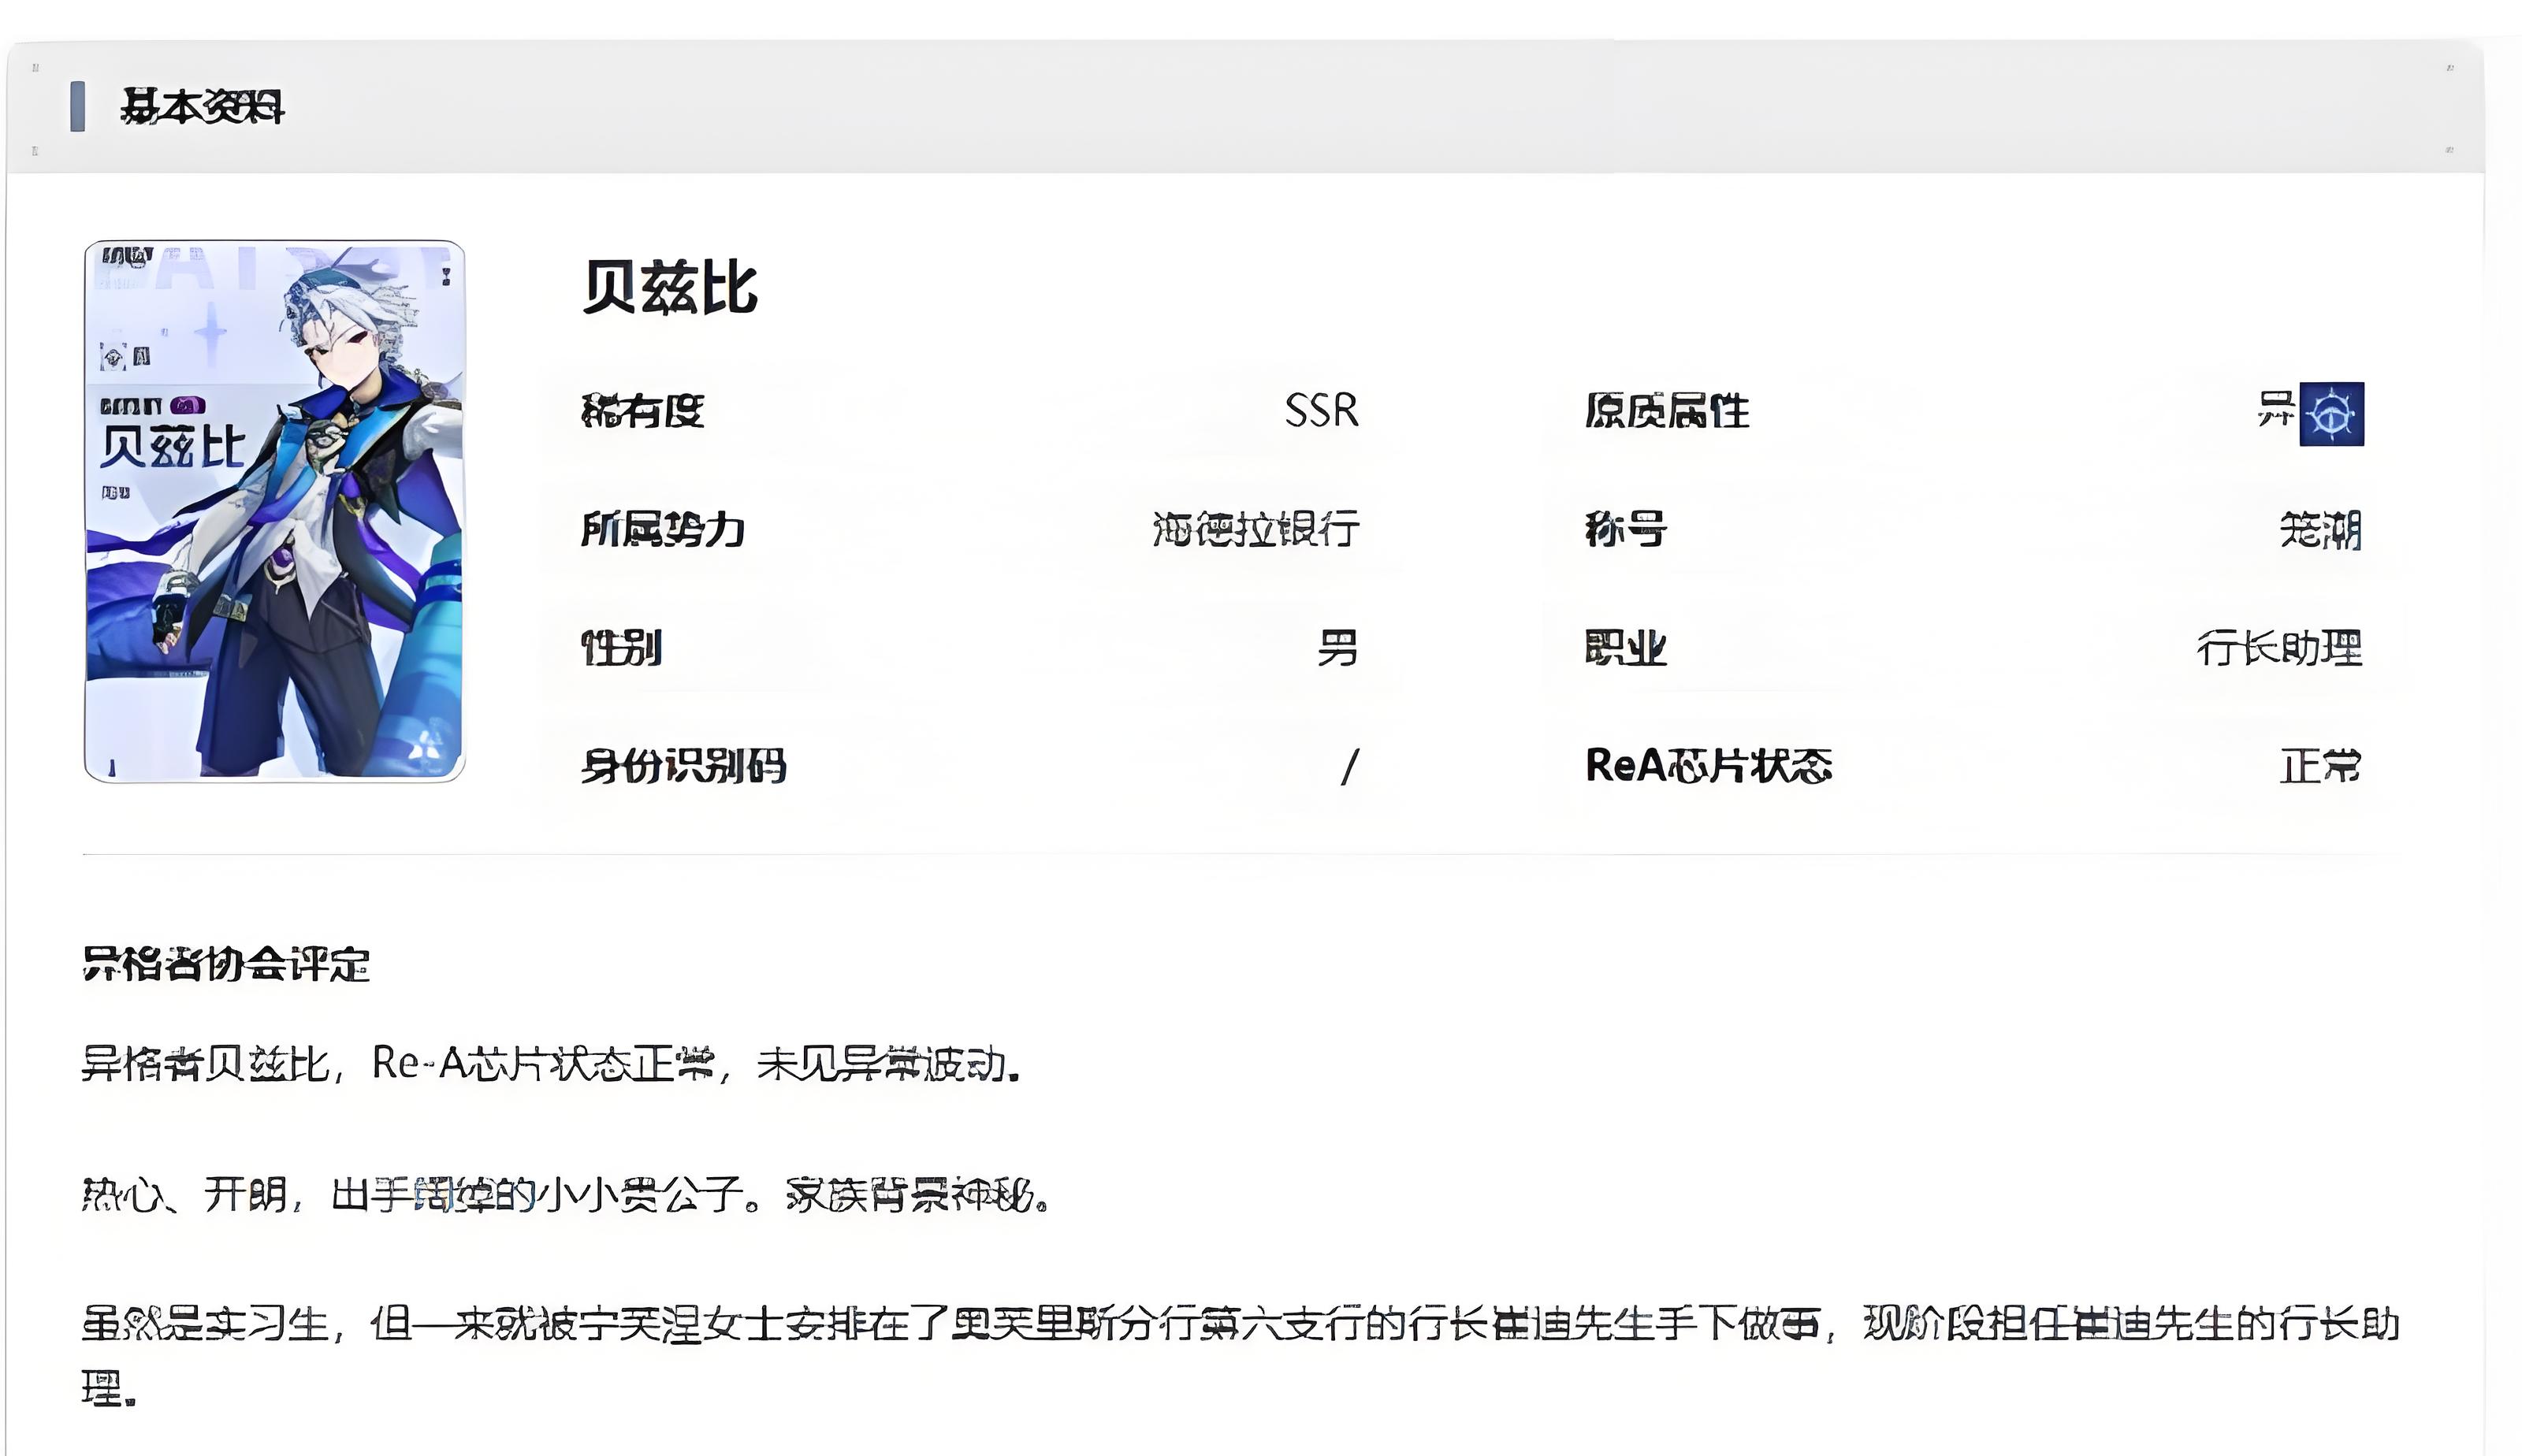This screenshot has width=2522, height=1456.
Task: Click the 惩潮 title value
Action: coord(2320,529)
